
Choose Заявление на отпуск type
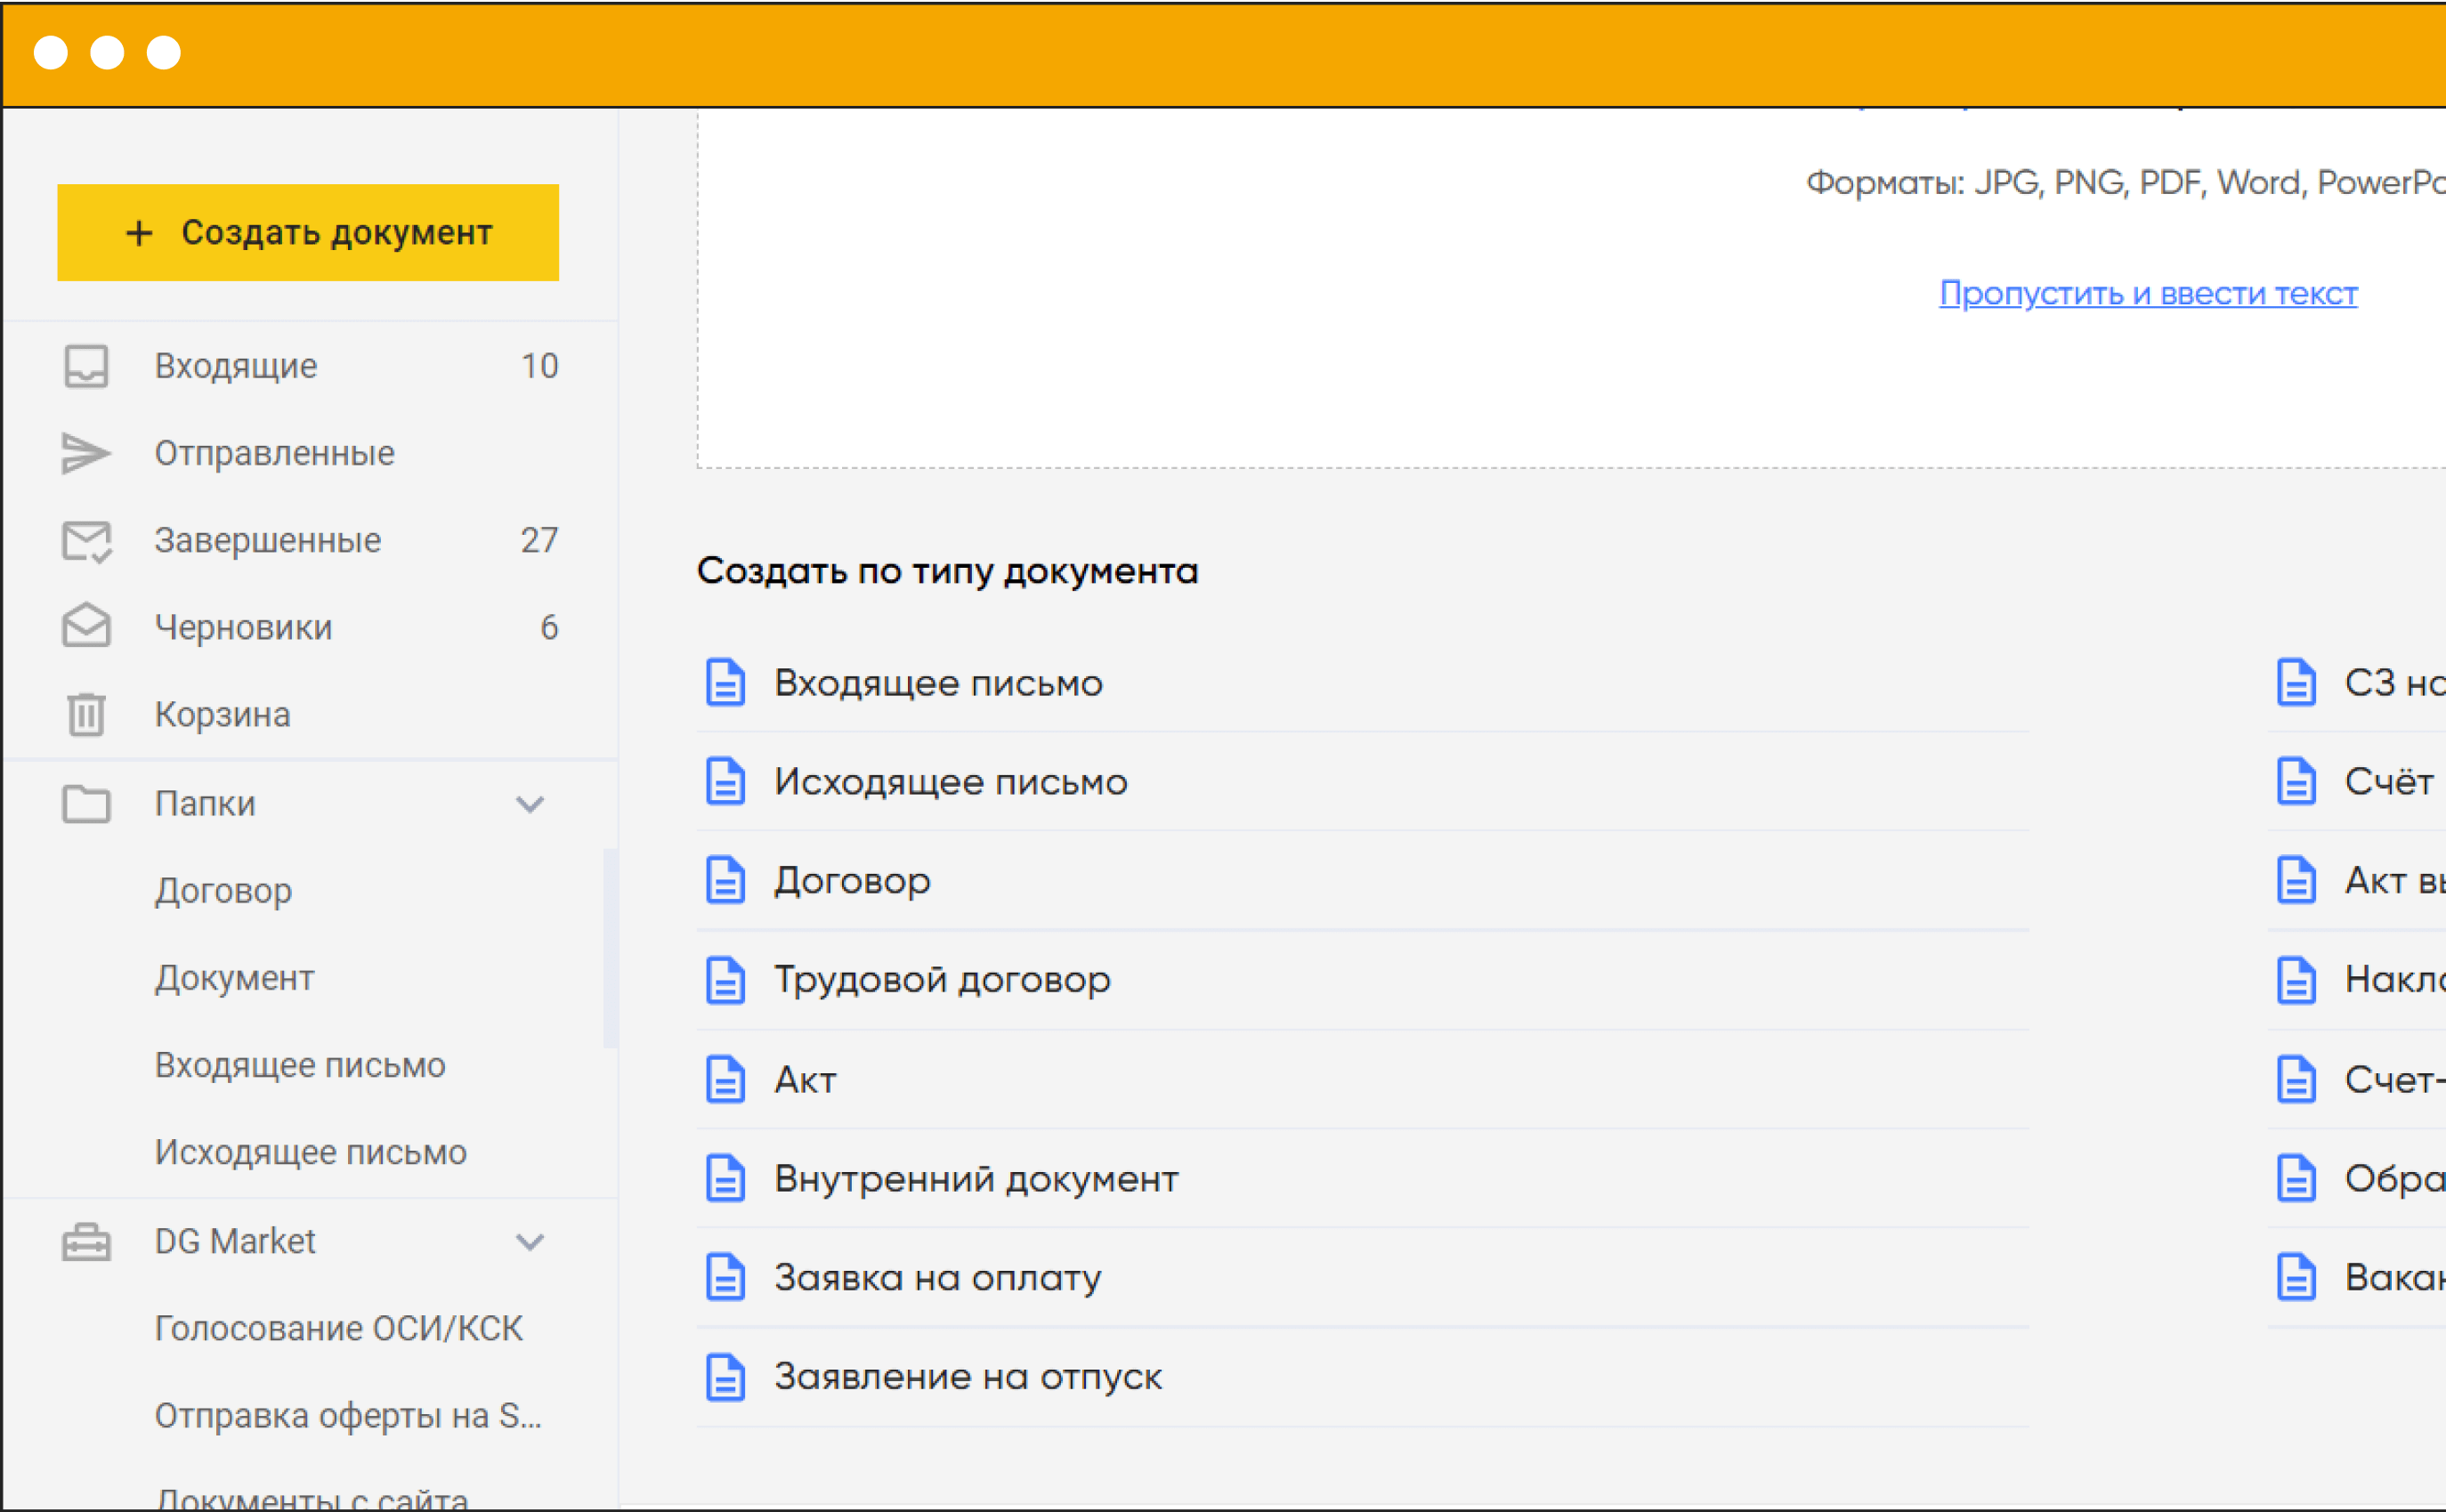click(968, 1377)
